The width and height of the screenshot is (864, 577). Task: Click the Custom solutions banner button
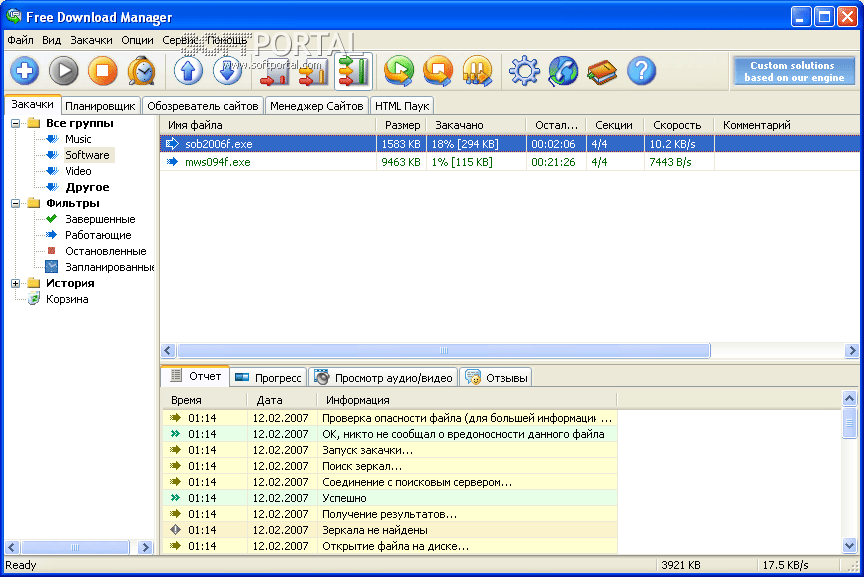coord(792,71)
